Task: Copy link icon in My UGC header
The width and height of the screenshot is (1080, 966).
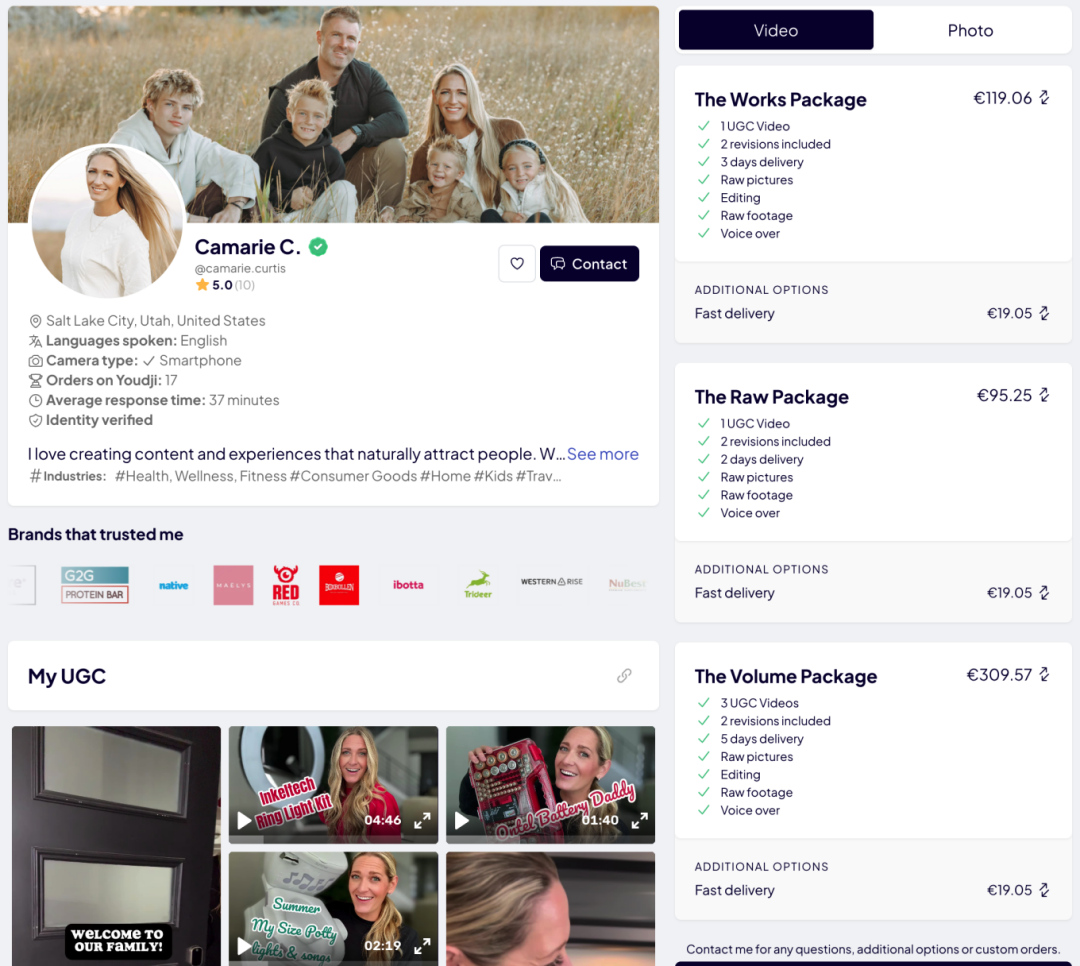Action: coord(624,675)
